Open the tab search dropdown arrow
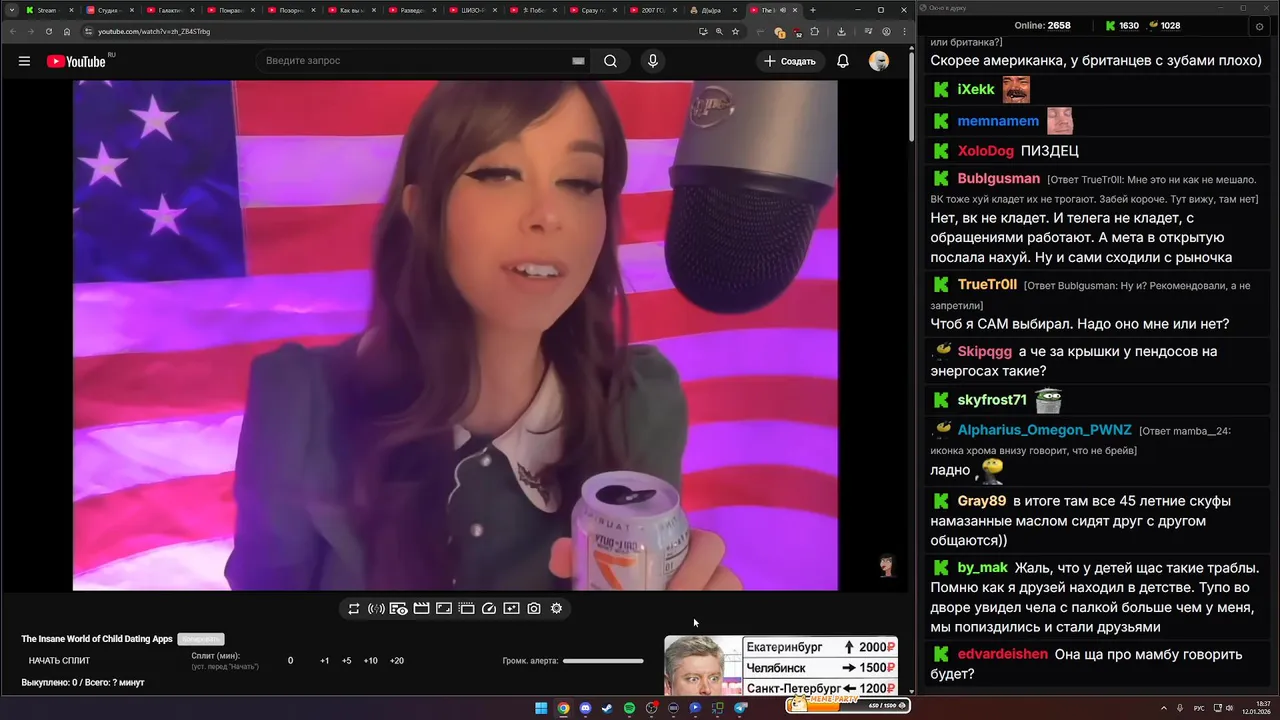The width and height of the screenshot is (1280, 720). [11, 10]
